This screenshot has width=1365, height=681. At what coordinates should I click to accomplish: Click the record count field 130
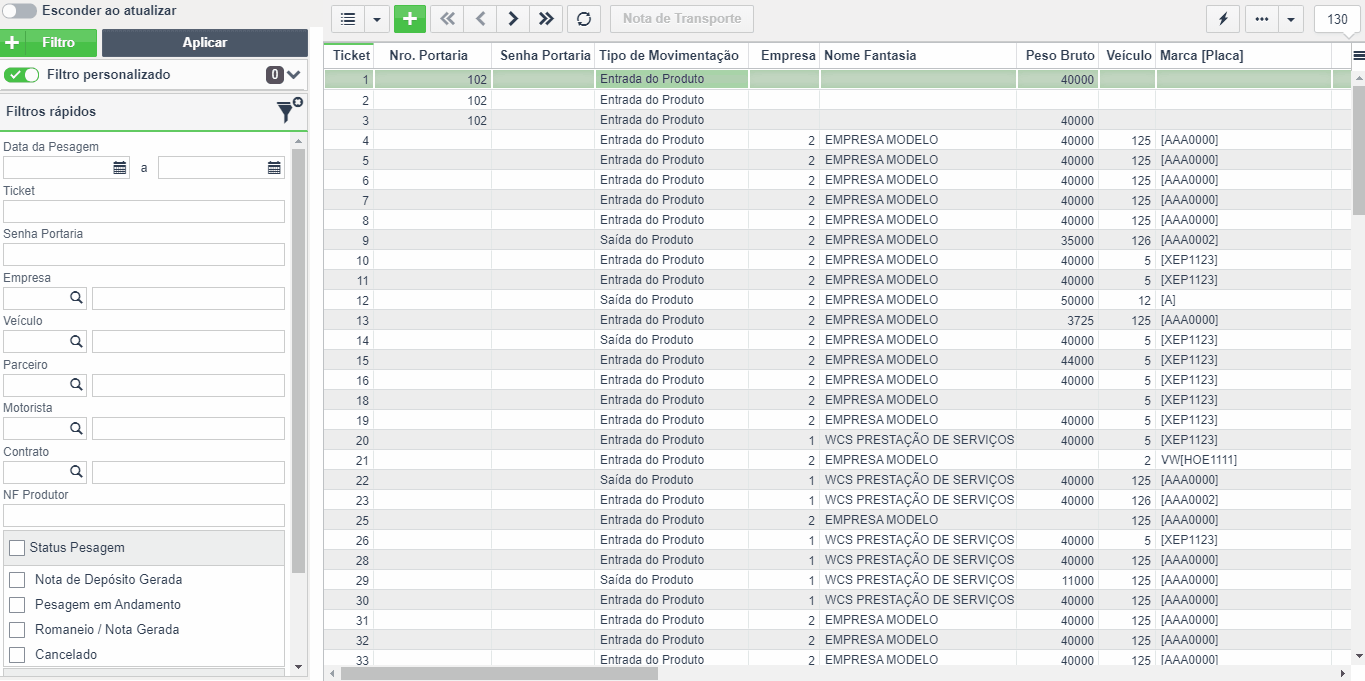click(x=1337, y=19)
